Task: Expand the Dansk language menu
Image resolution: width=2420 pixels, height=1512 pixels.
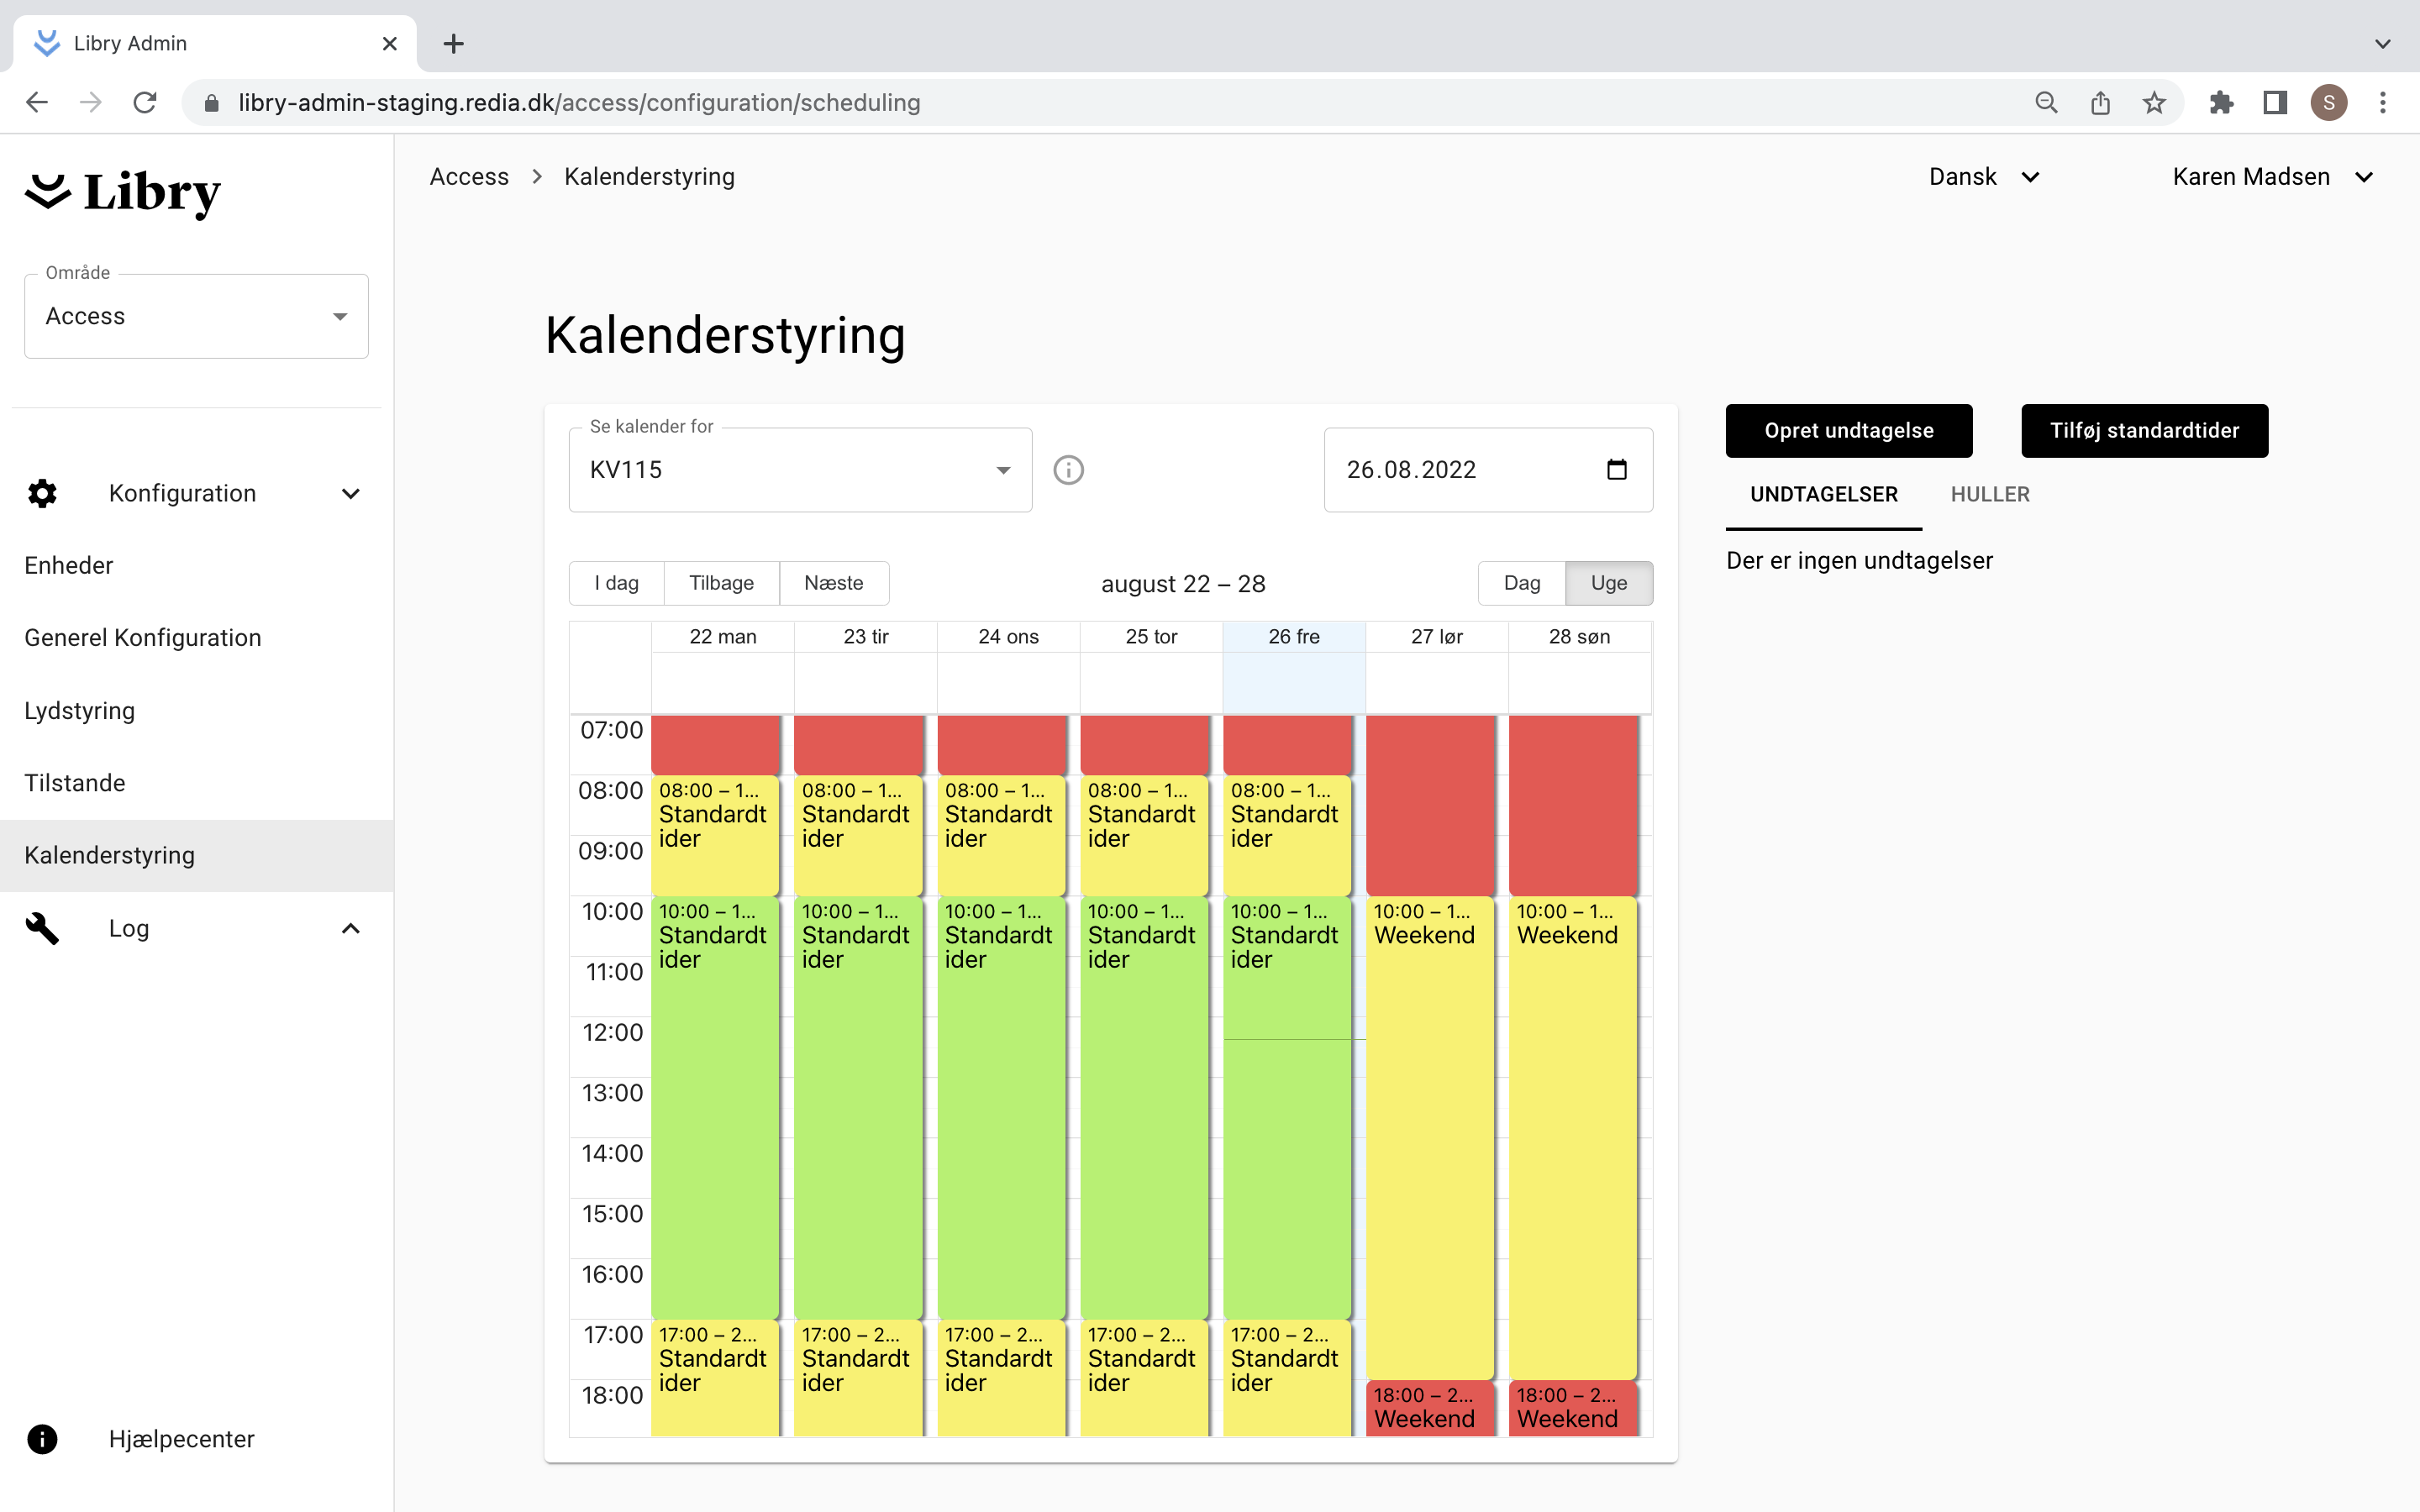Action: [x=1984, y=177]
